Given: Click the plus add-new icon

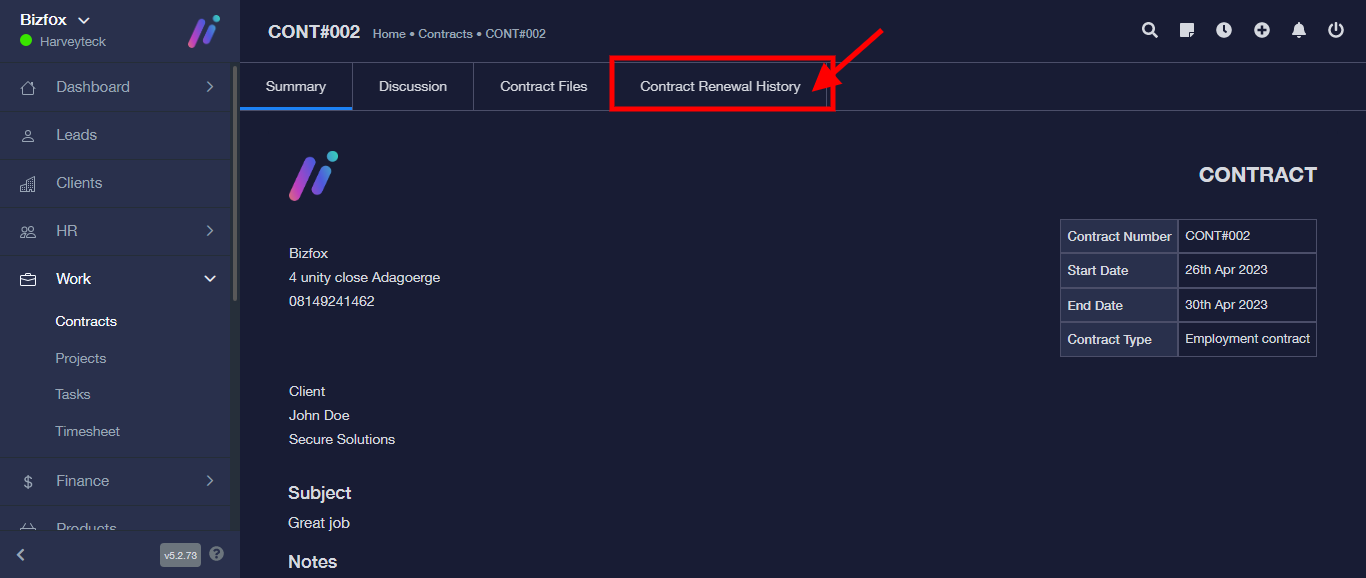Looking at the screenshot, I should coord(1262,31).
